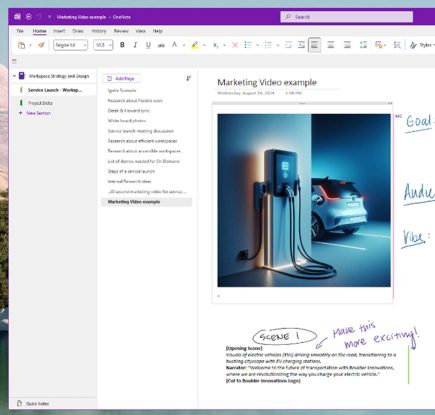Switch to the Home tab
The width and height of the screenshot is (435, 415).
[39, 31]
